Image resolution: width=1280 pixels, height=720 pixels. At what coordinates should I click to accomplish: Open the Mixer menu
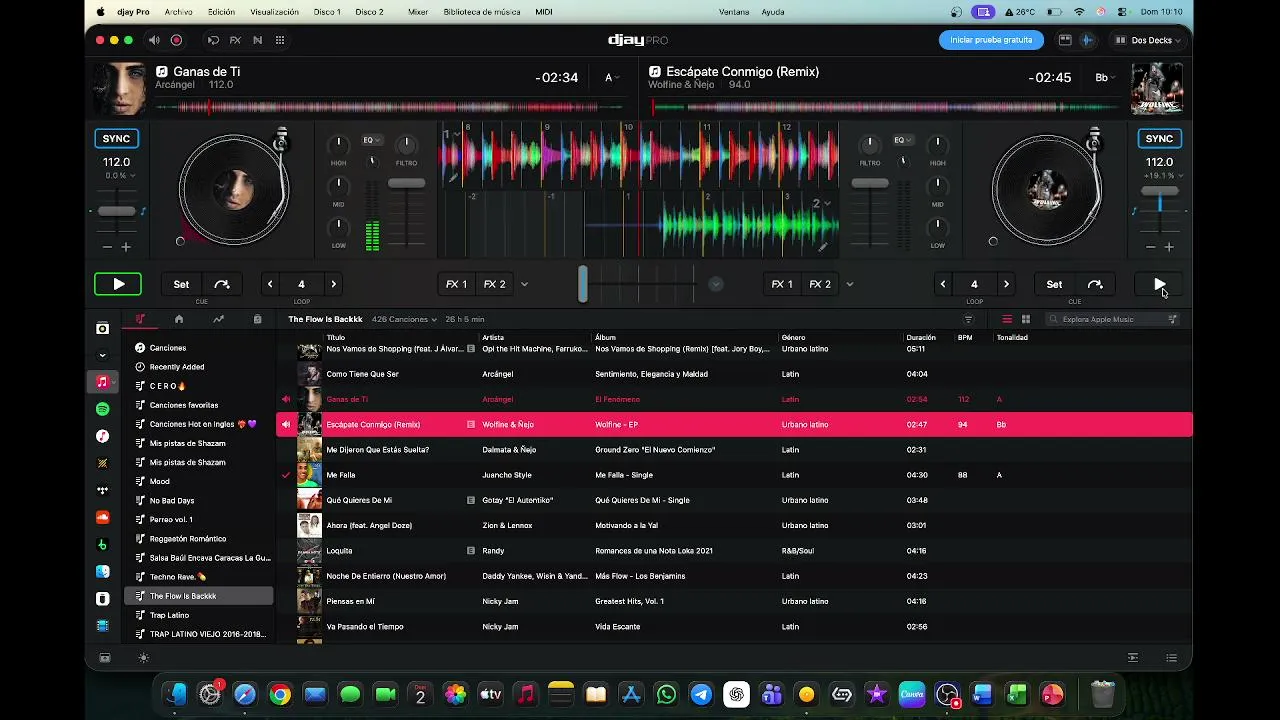(419, 12)
